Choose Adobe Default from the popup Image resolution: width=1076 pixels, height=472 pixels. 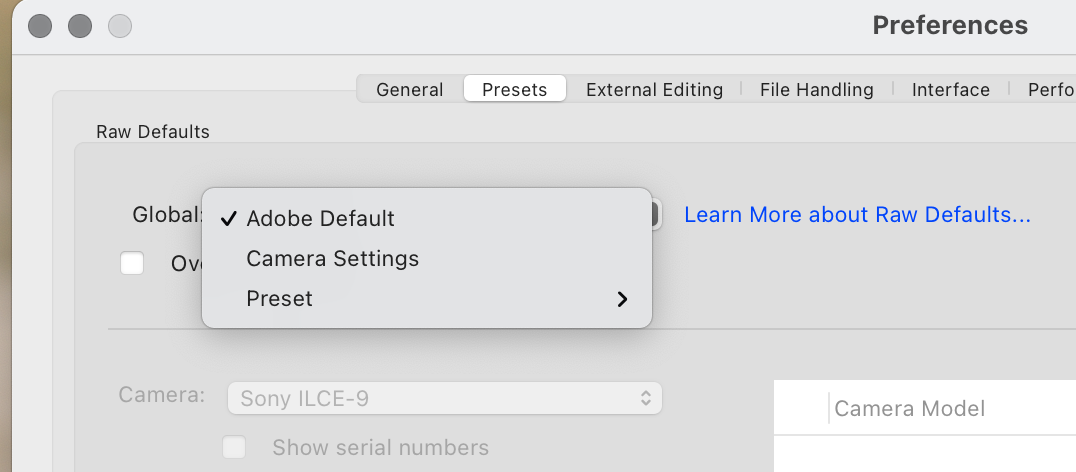click(x=320, y=219)
